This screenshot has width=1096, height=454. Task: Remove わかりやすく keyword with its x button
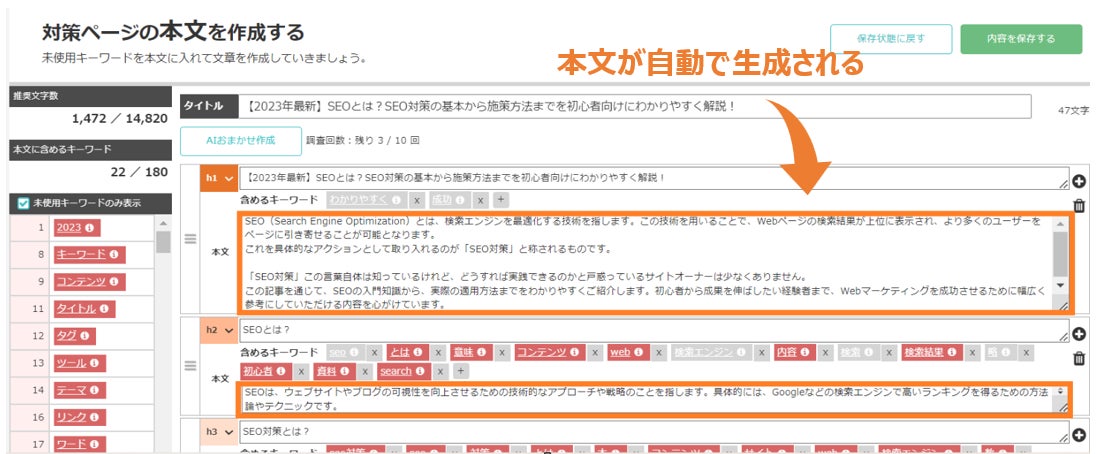click(416, 200)
